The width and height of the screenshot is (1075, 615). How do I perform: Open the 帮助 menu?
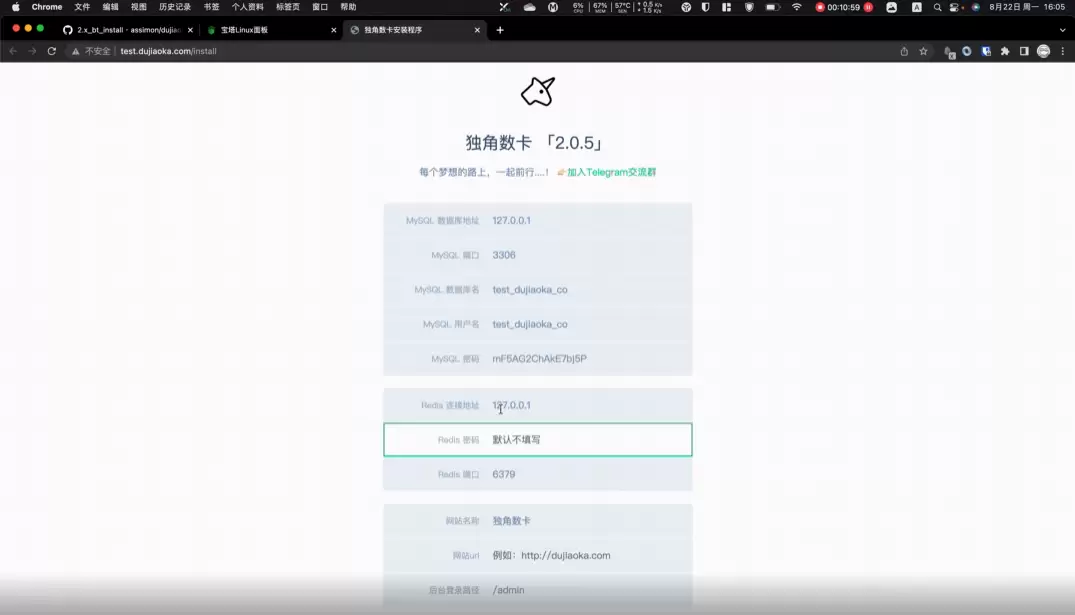tap(348, 7)
